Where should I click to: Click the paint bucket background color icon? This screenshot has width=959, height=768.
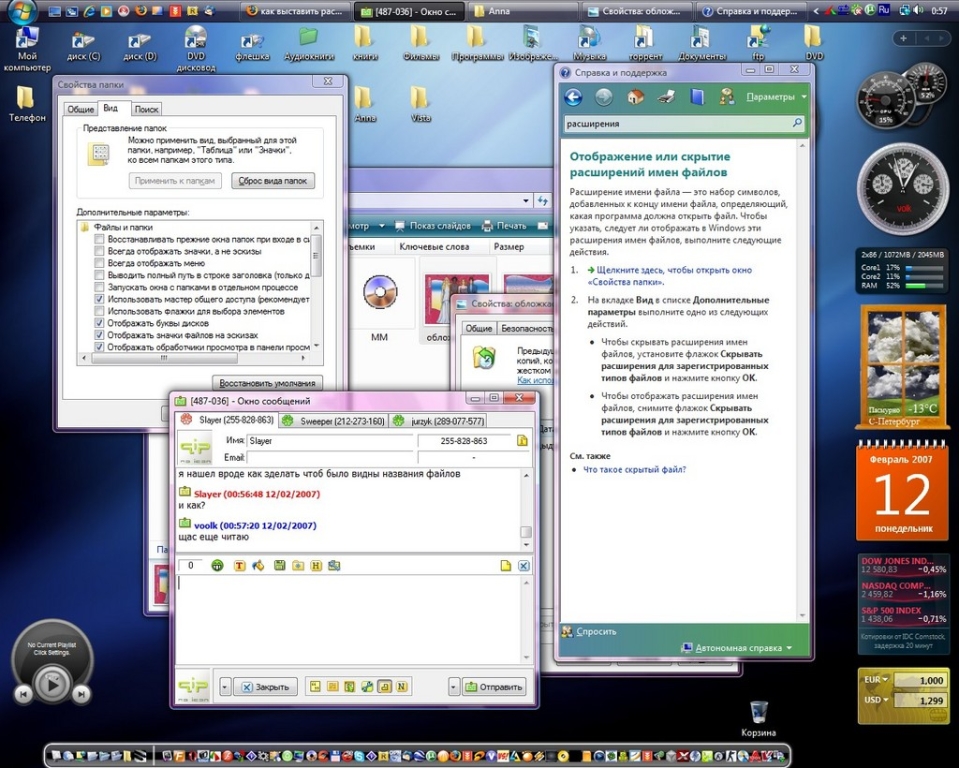pyautogui.click(x=258, y=566)
